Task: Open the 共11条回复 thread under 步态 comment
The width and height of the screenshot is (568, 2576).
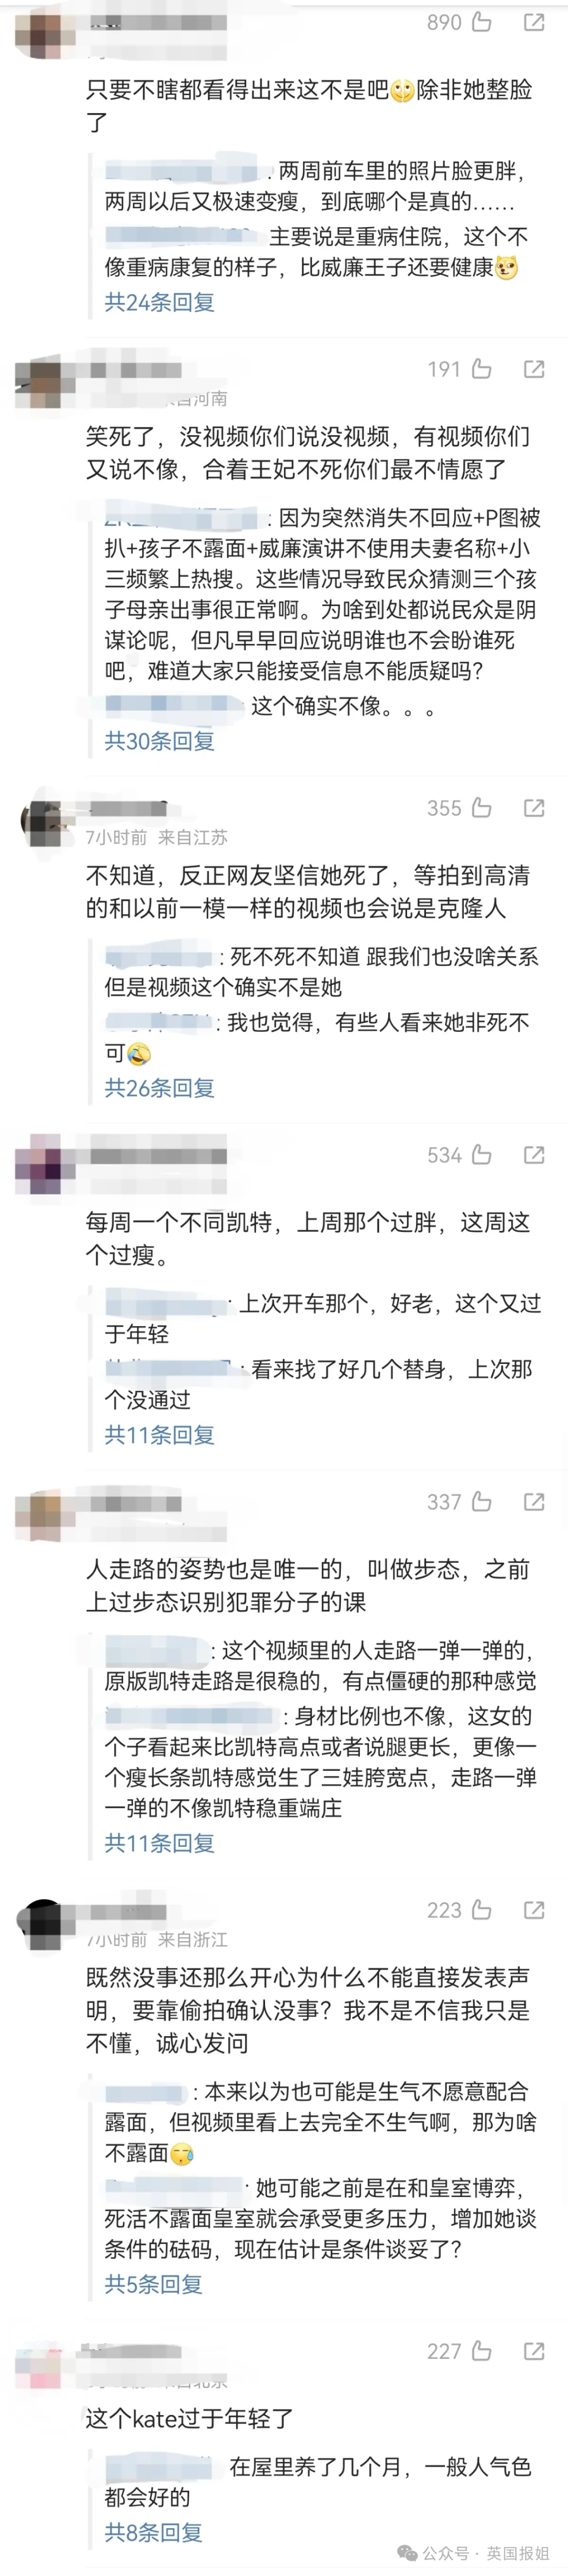Action: click(160, 1843)
